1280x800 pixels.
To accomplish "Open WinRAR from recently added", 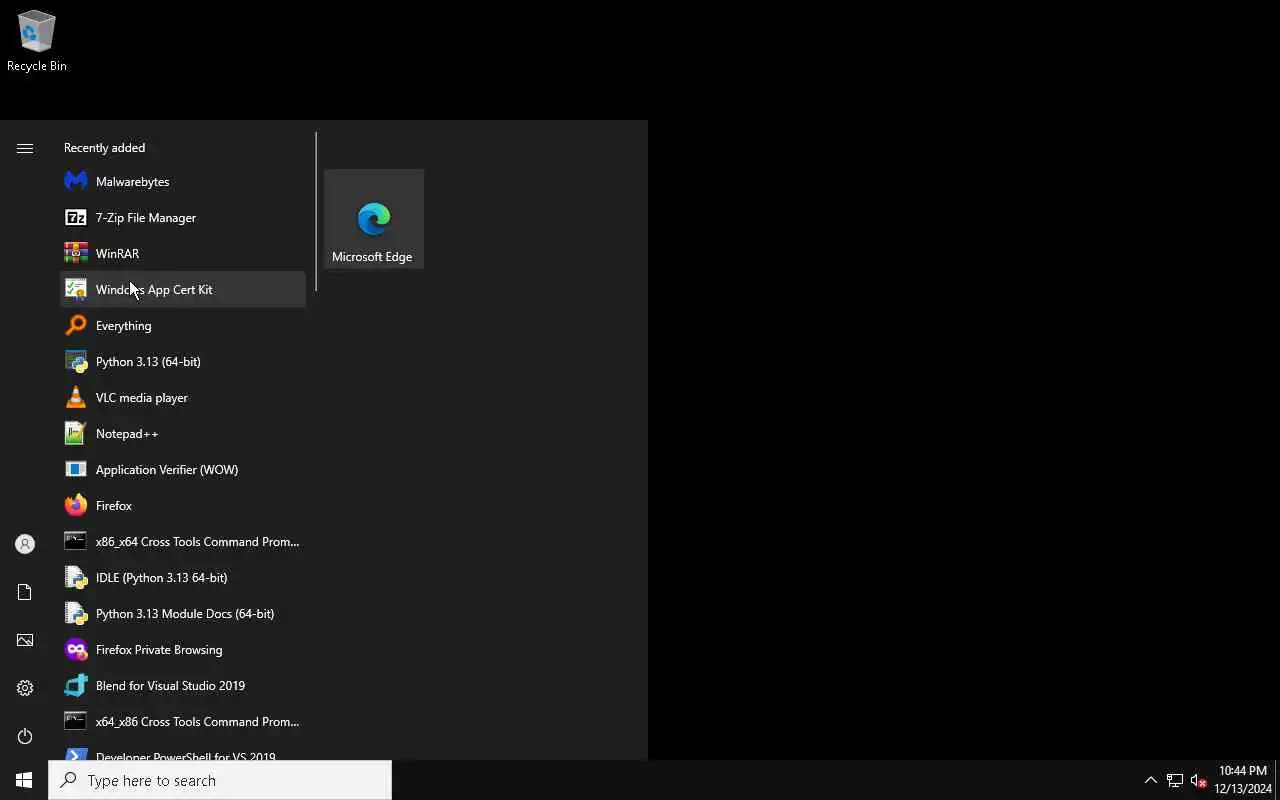I will pyautogui.click(x=183, y=254).
